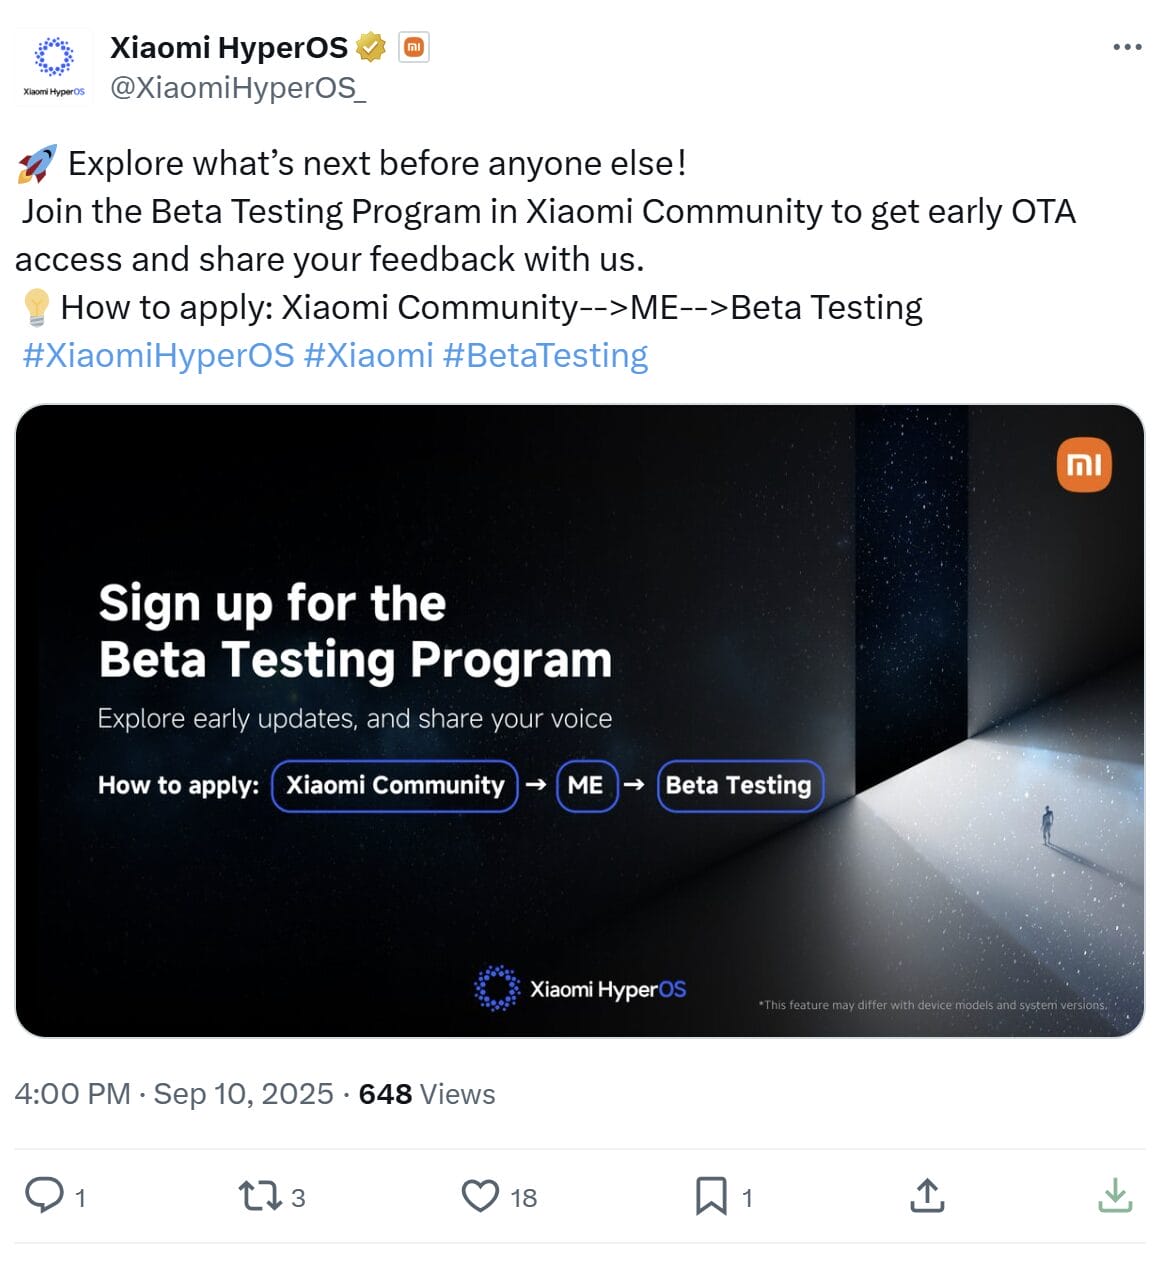
Task: Open the #Xiaomi hashtag
Action: 369,355
